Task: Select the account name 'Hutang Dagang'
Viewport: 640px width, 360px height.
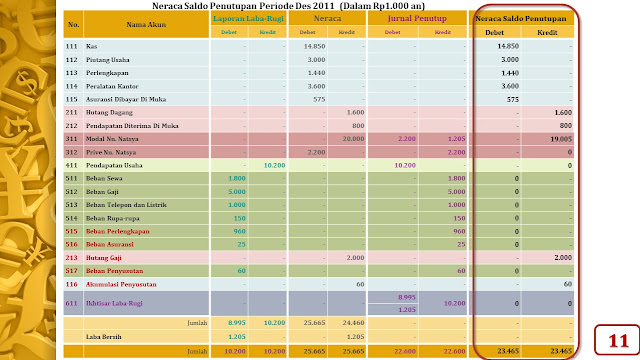Action: 109,113
